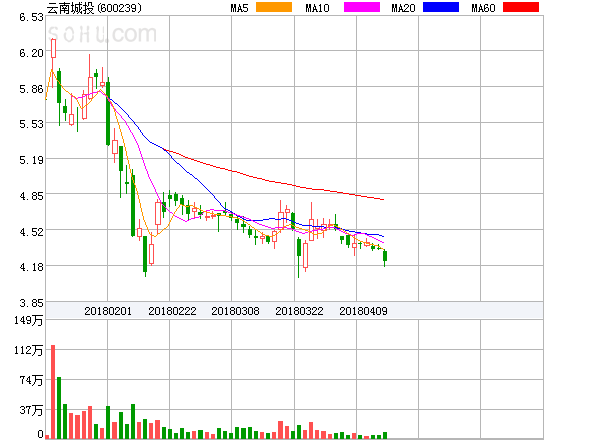Click the 4.85 price axis label
Image resolution: width=600 pixels, height=440 pixels.
pyautogui.click(x=31, y=196)
